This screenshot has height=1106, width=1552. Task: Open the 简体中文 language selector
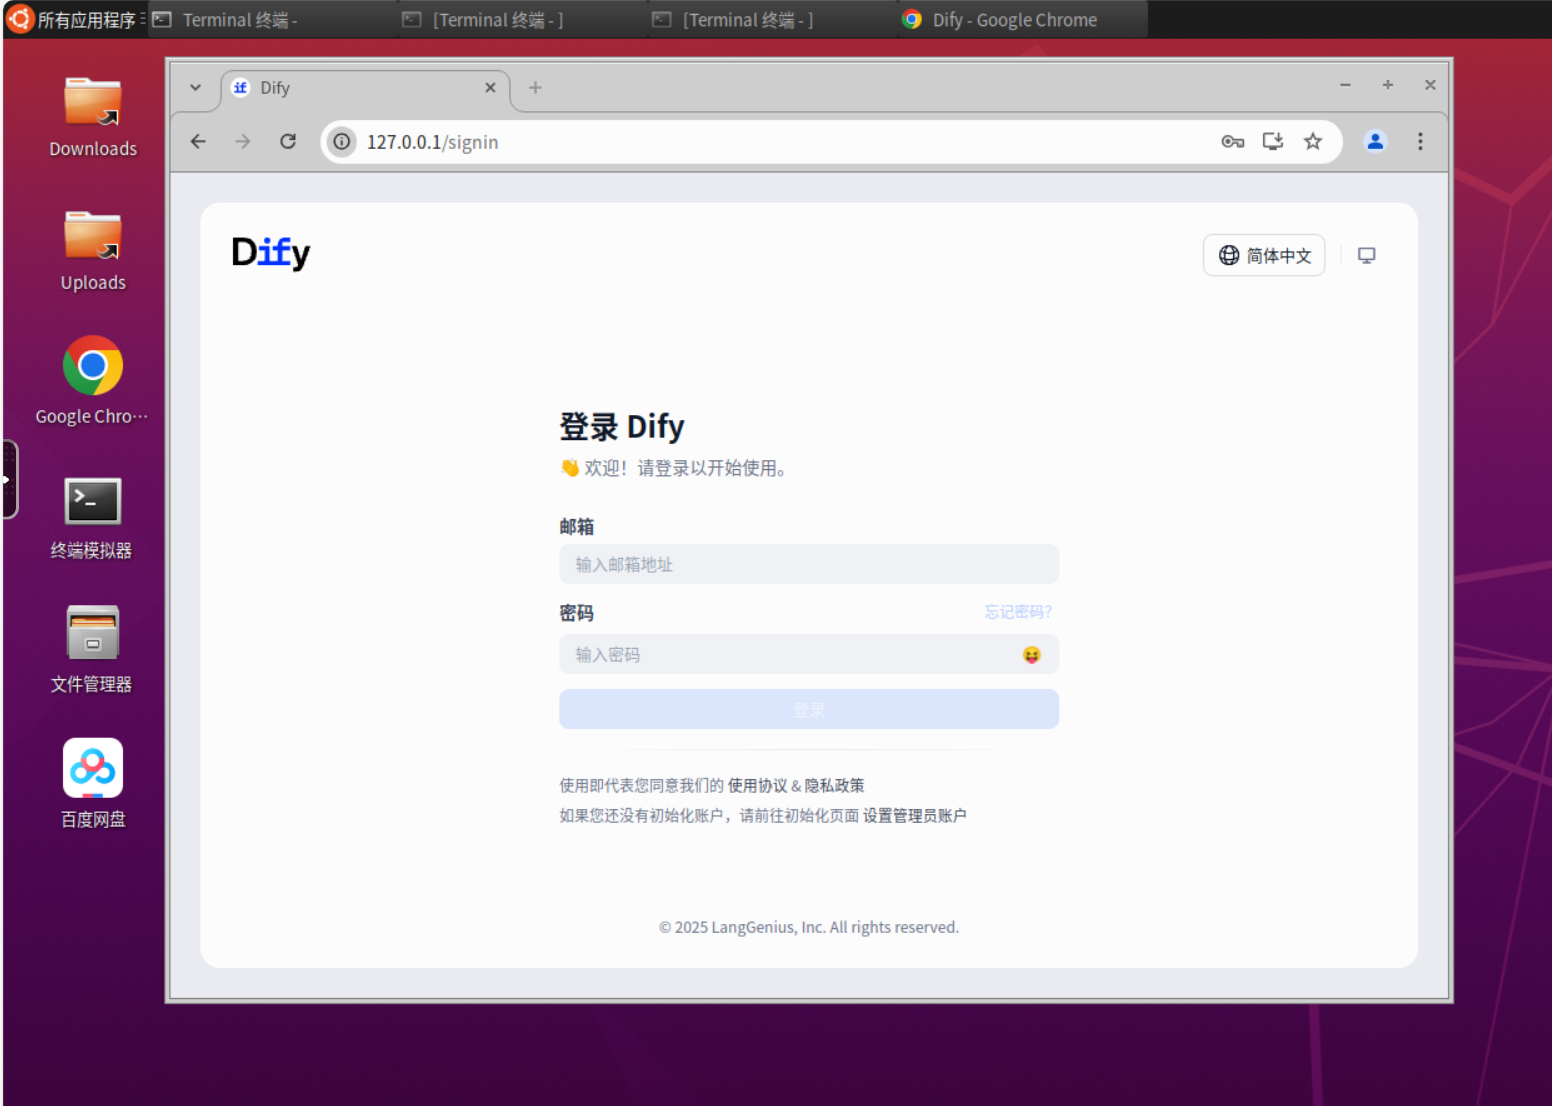pos(1264,256)
